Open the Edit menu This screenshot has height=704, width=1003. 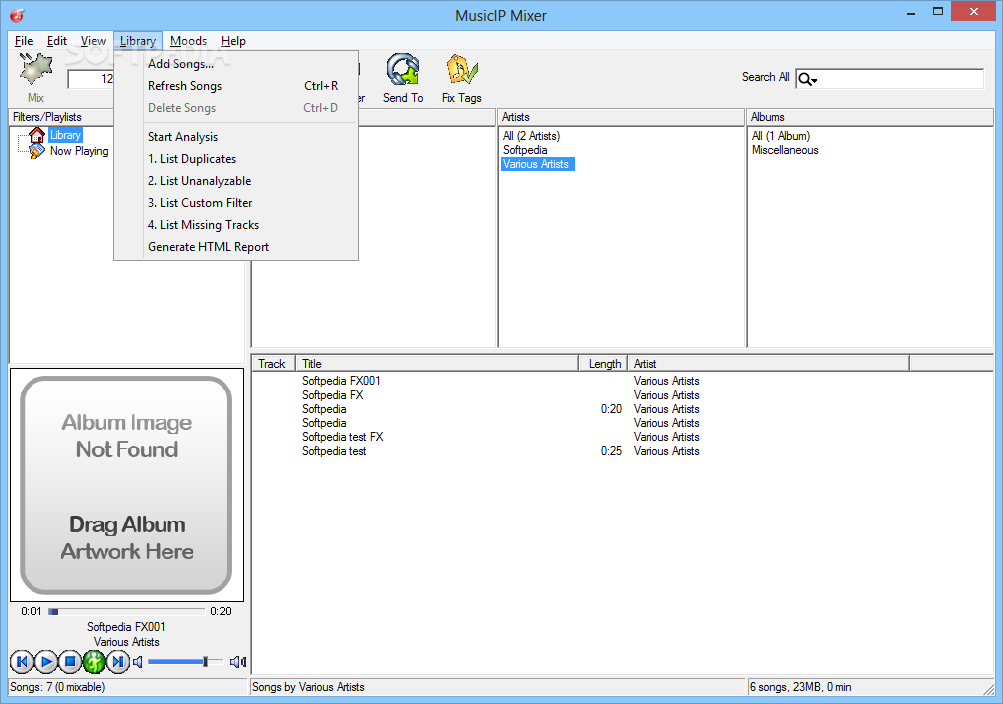click(56, 41)
